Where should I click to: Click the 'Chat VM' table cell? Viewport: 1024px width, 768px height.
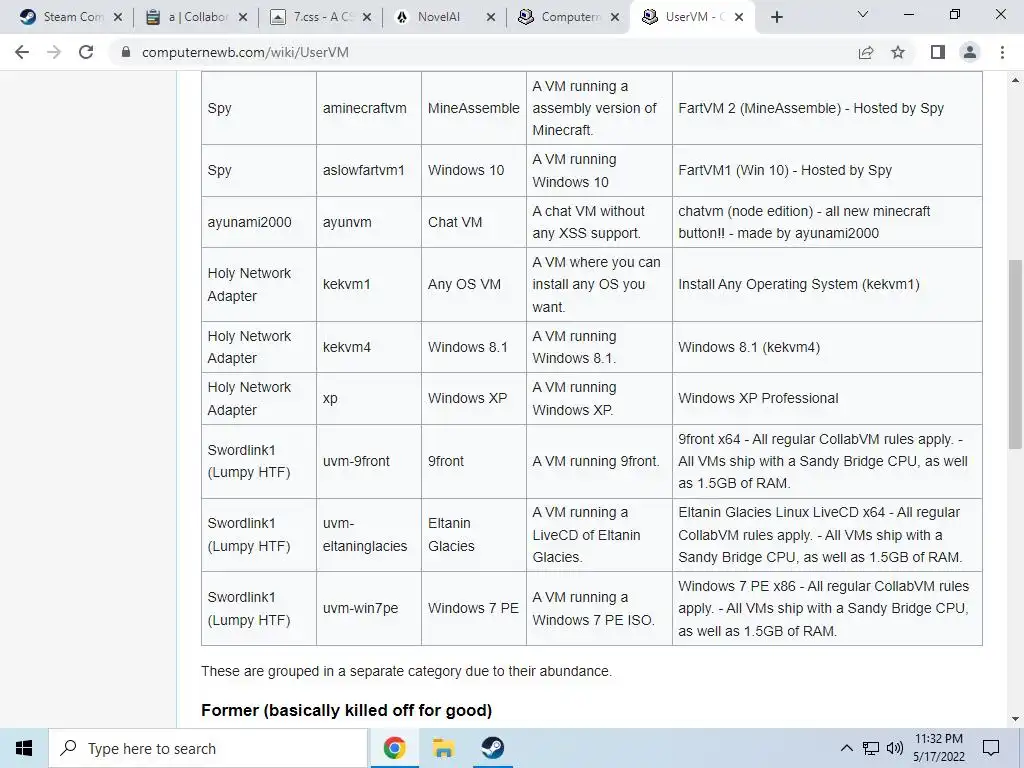tap(473, 222)
